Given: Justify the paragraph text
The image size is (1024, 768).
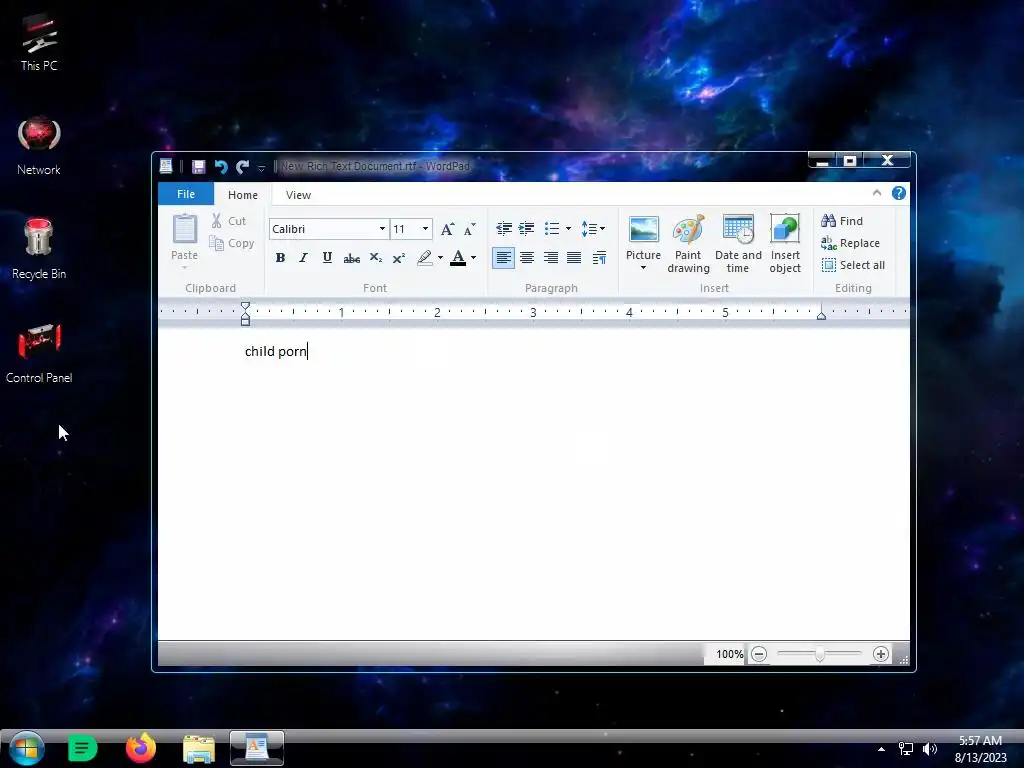Looking at the screenshot, I should [574, 258].
